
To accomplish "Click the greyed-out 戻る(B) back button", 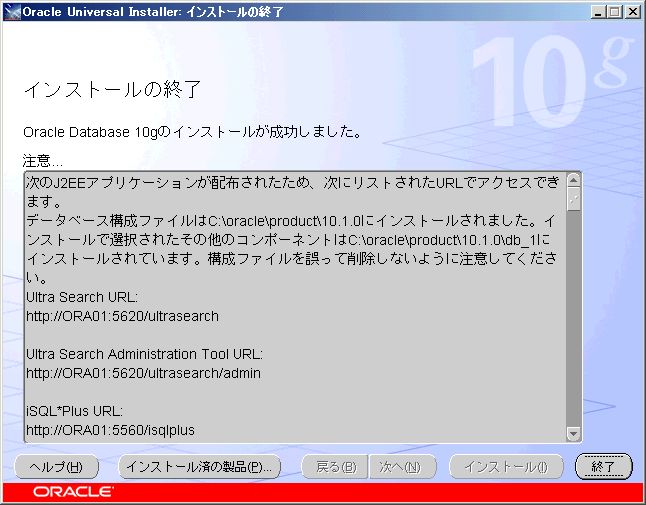I will pos(335,467).
